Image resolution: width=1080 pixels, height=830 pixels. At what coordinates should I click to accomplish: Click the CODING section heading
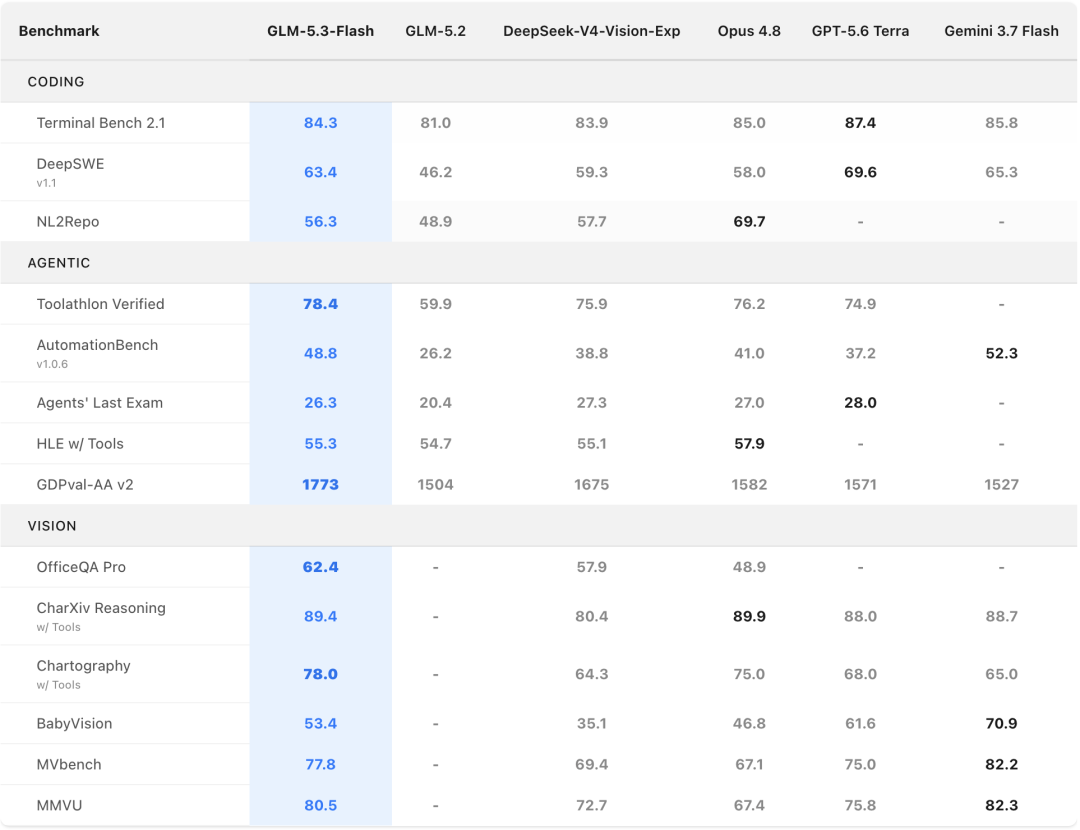56,81
